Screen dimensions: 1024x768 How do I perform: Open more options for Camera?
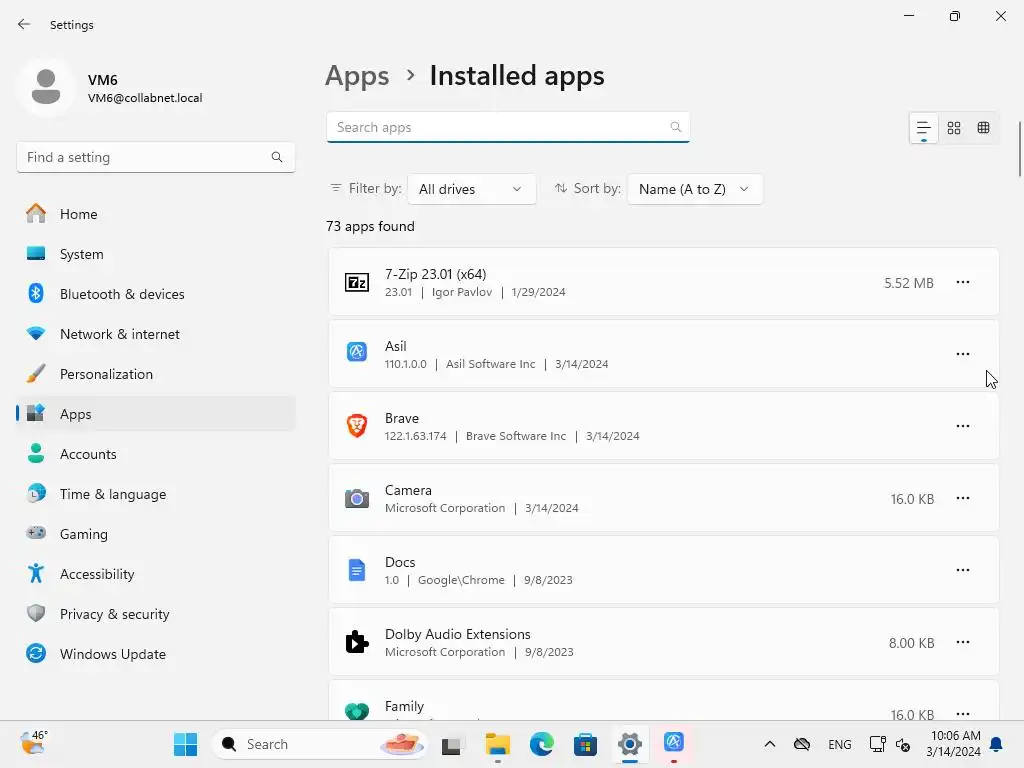click(963, 498)
